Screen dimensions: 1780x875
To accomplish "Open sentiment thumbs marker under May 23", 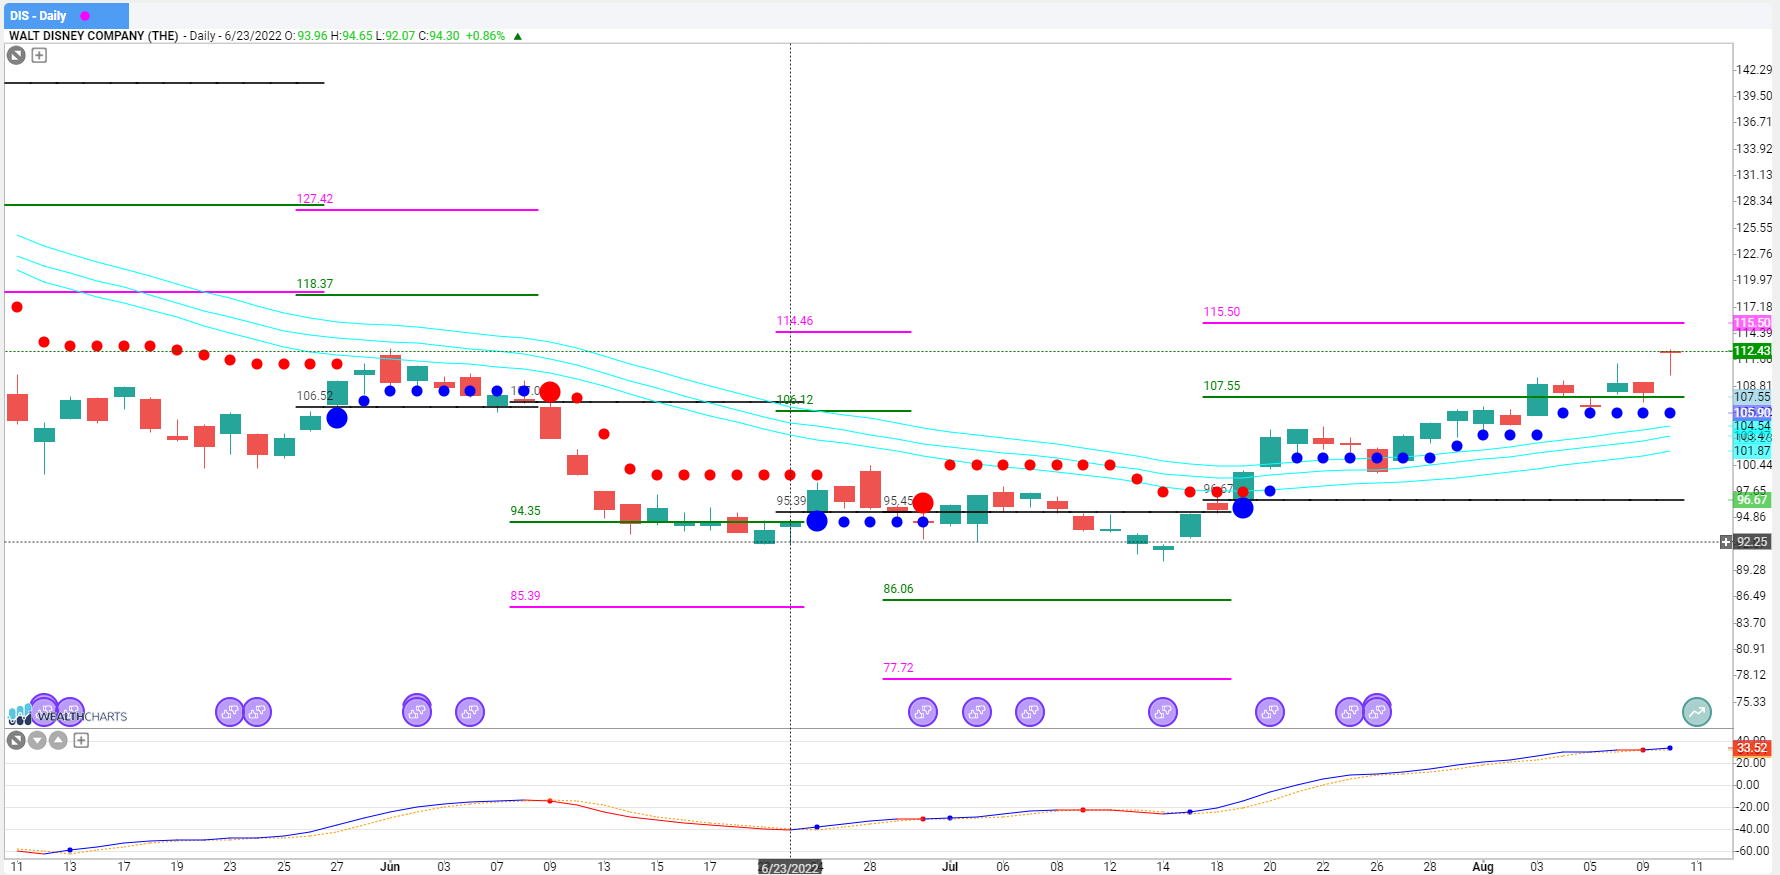I will pyautogui.click(x=230, y=712).
